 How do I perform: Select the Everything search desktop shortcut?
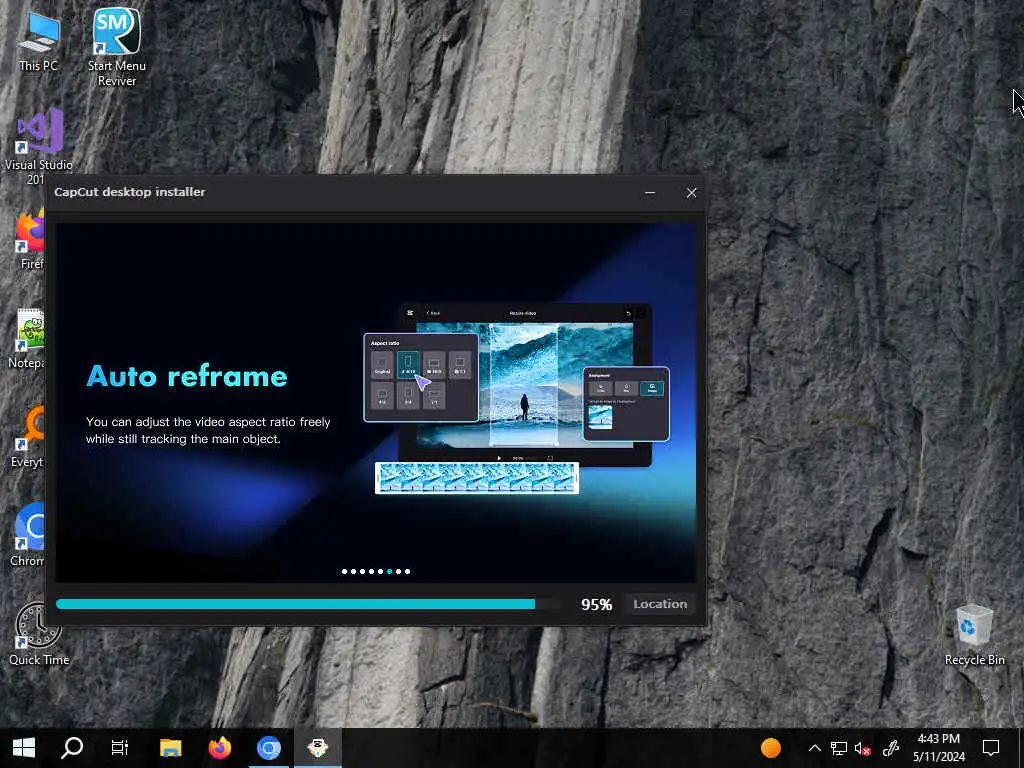coord(29,437)
